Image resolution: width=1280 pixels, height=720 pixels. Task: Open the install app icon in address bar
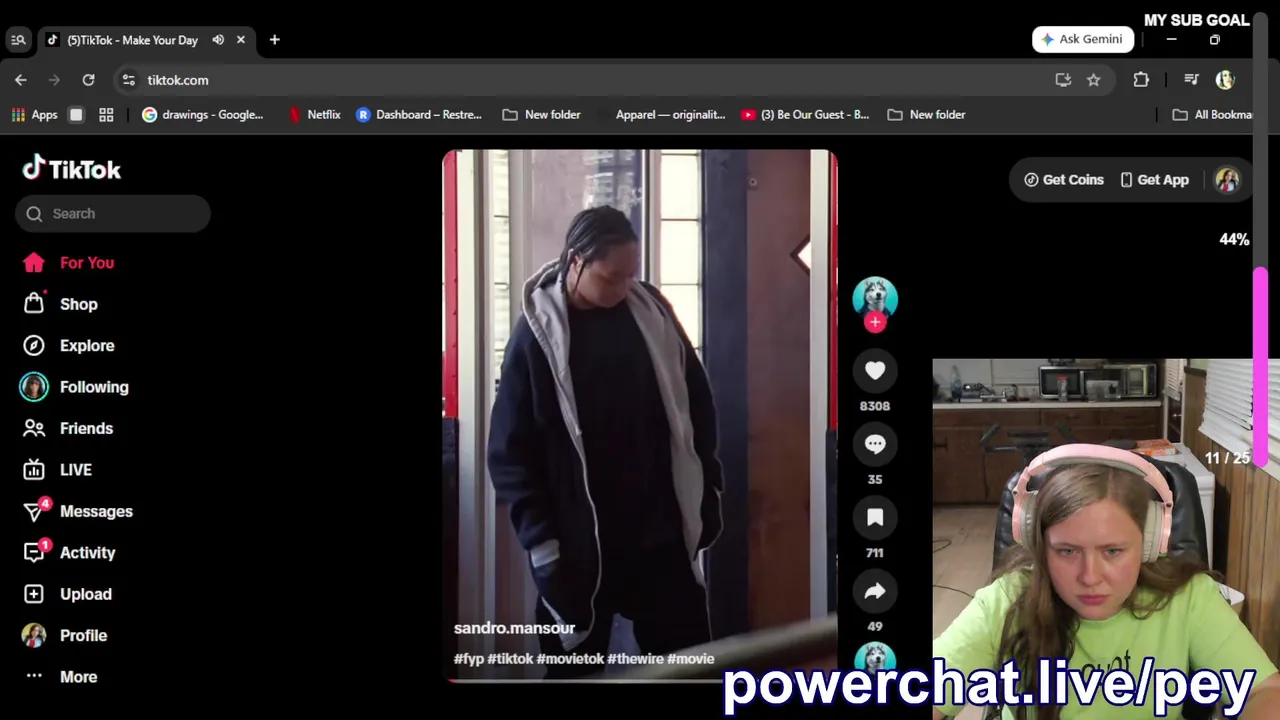1063,80
